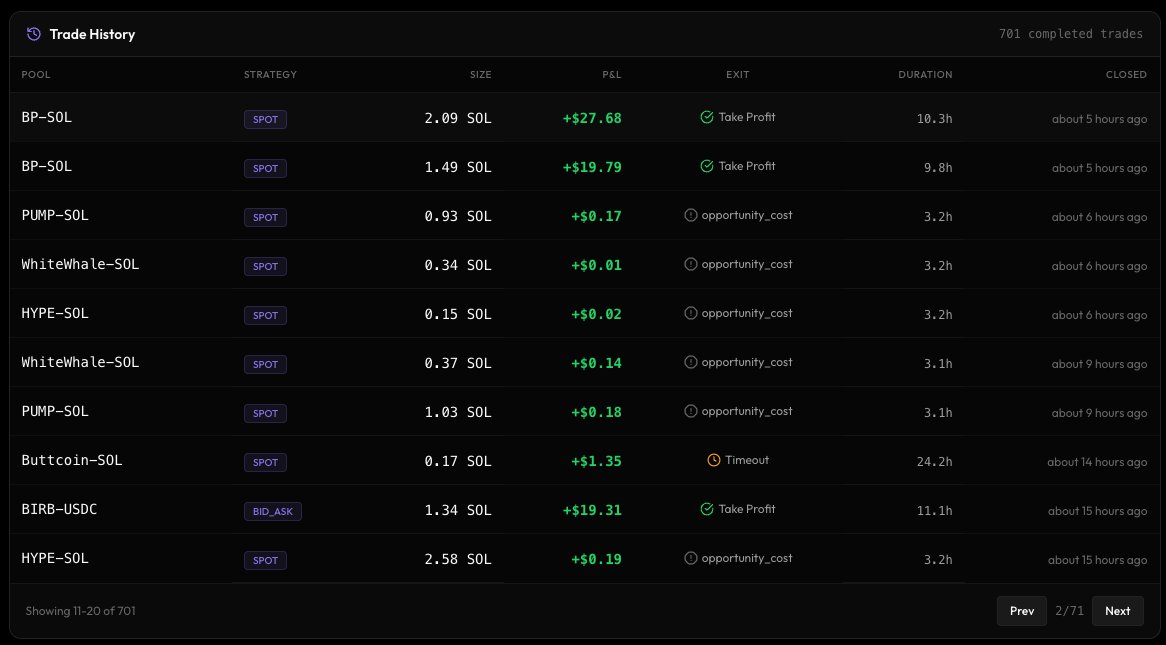Click the CLOSED column header
This screenshot has width=1166, height=645.
click(1126, 74)
